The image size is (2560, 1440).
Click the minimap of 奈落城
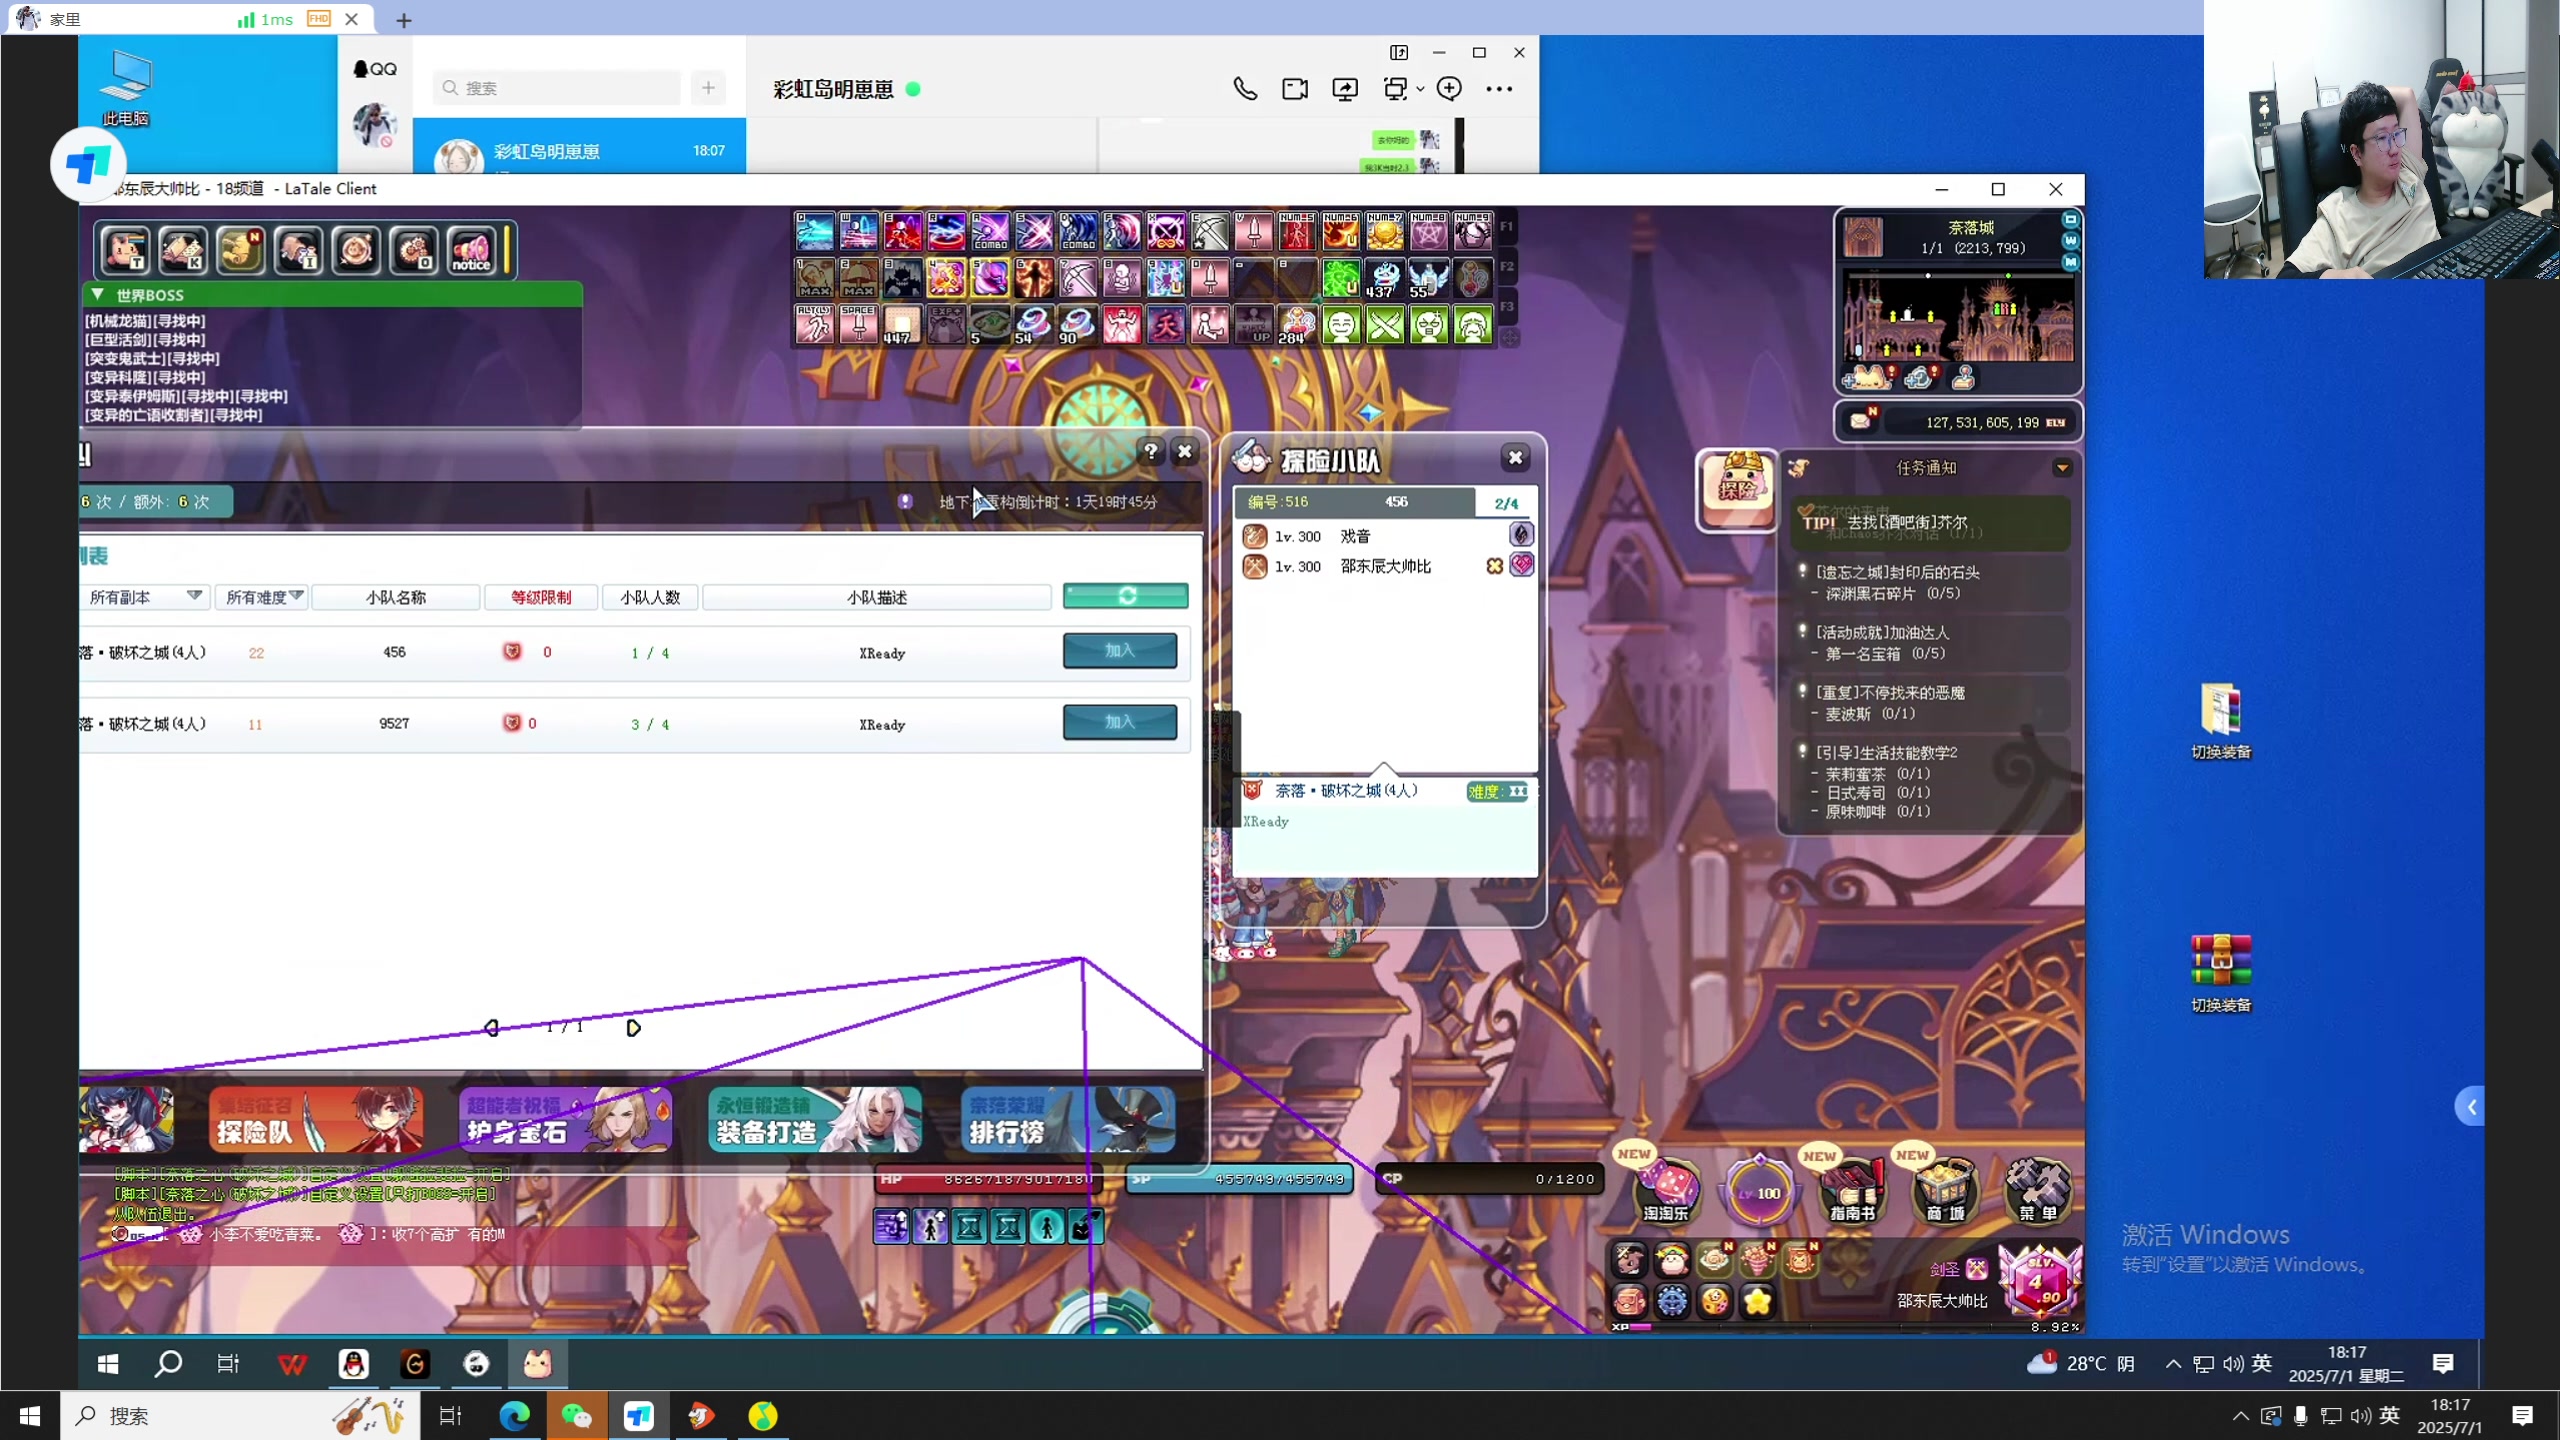(x=1958, y=317)
